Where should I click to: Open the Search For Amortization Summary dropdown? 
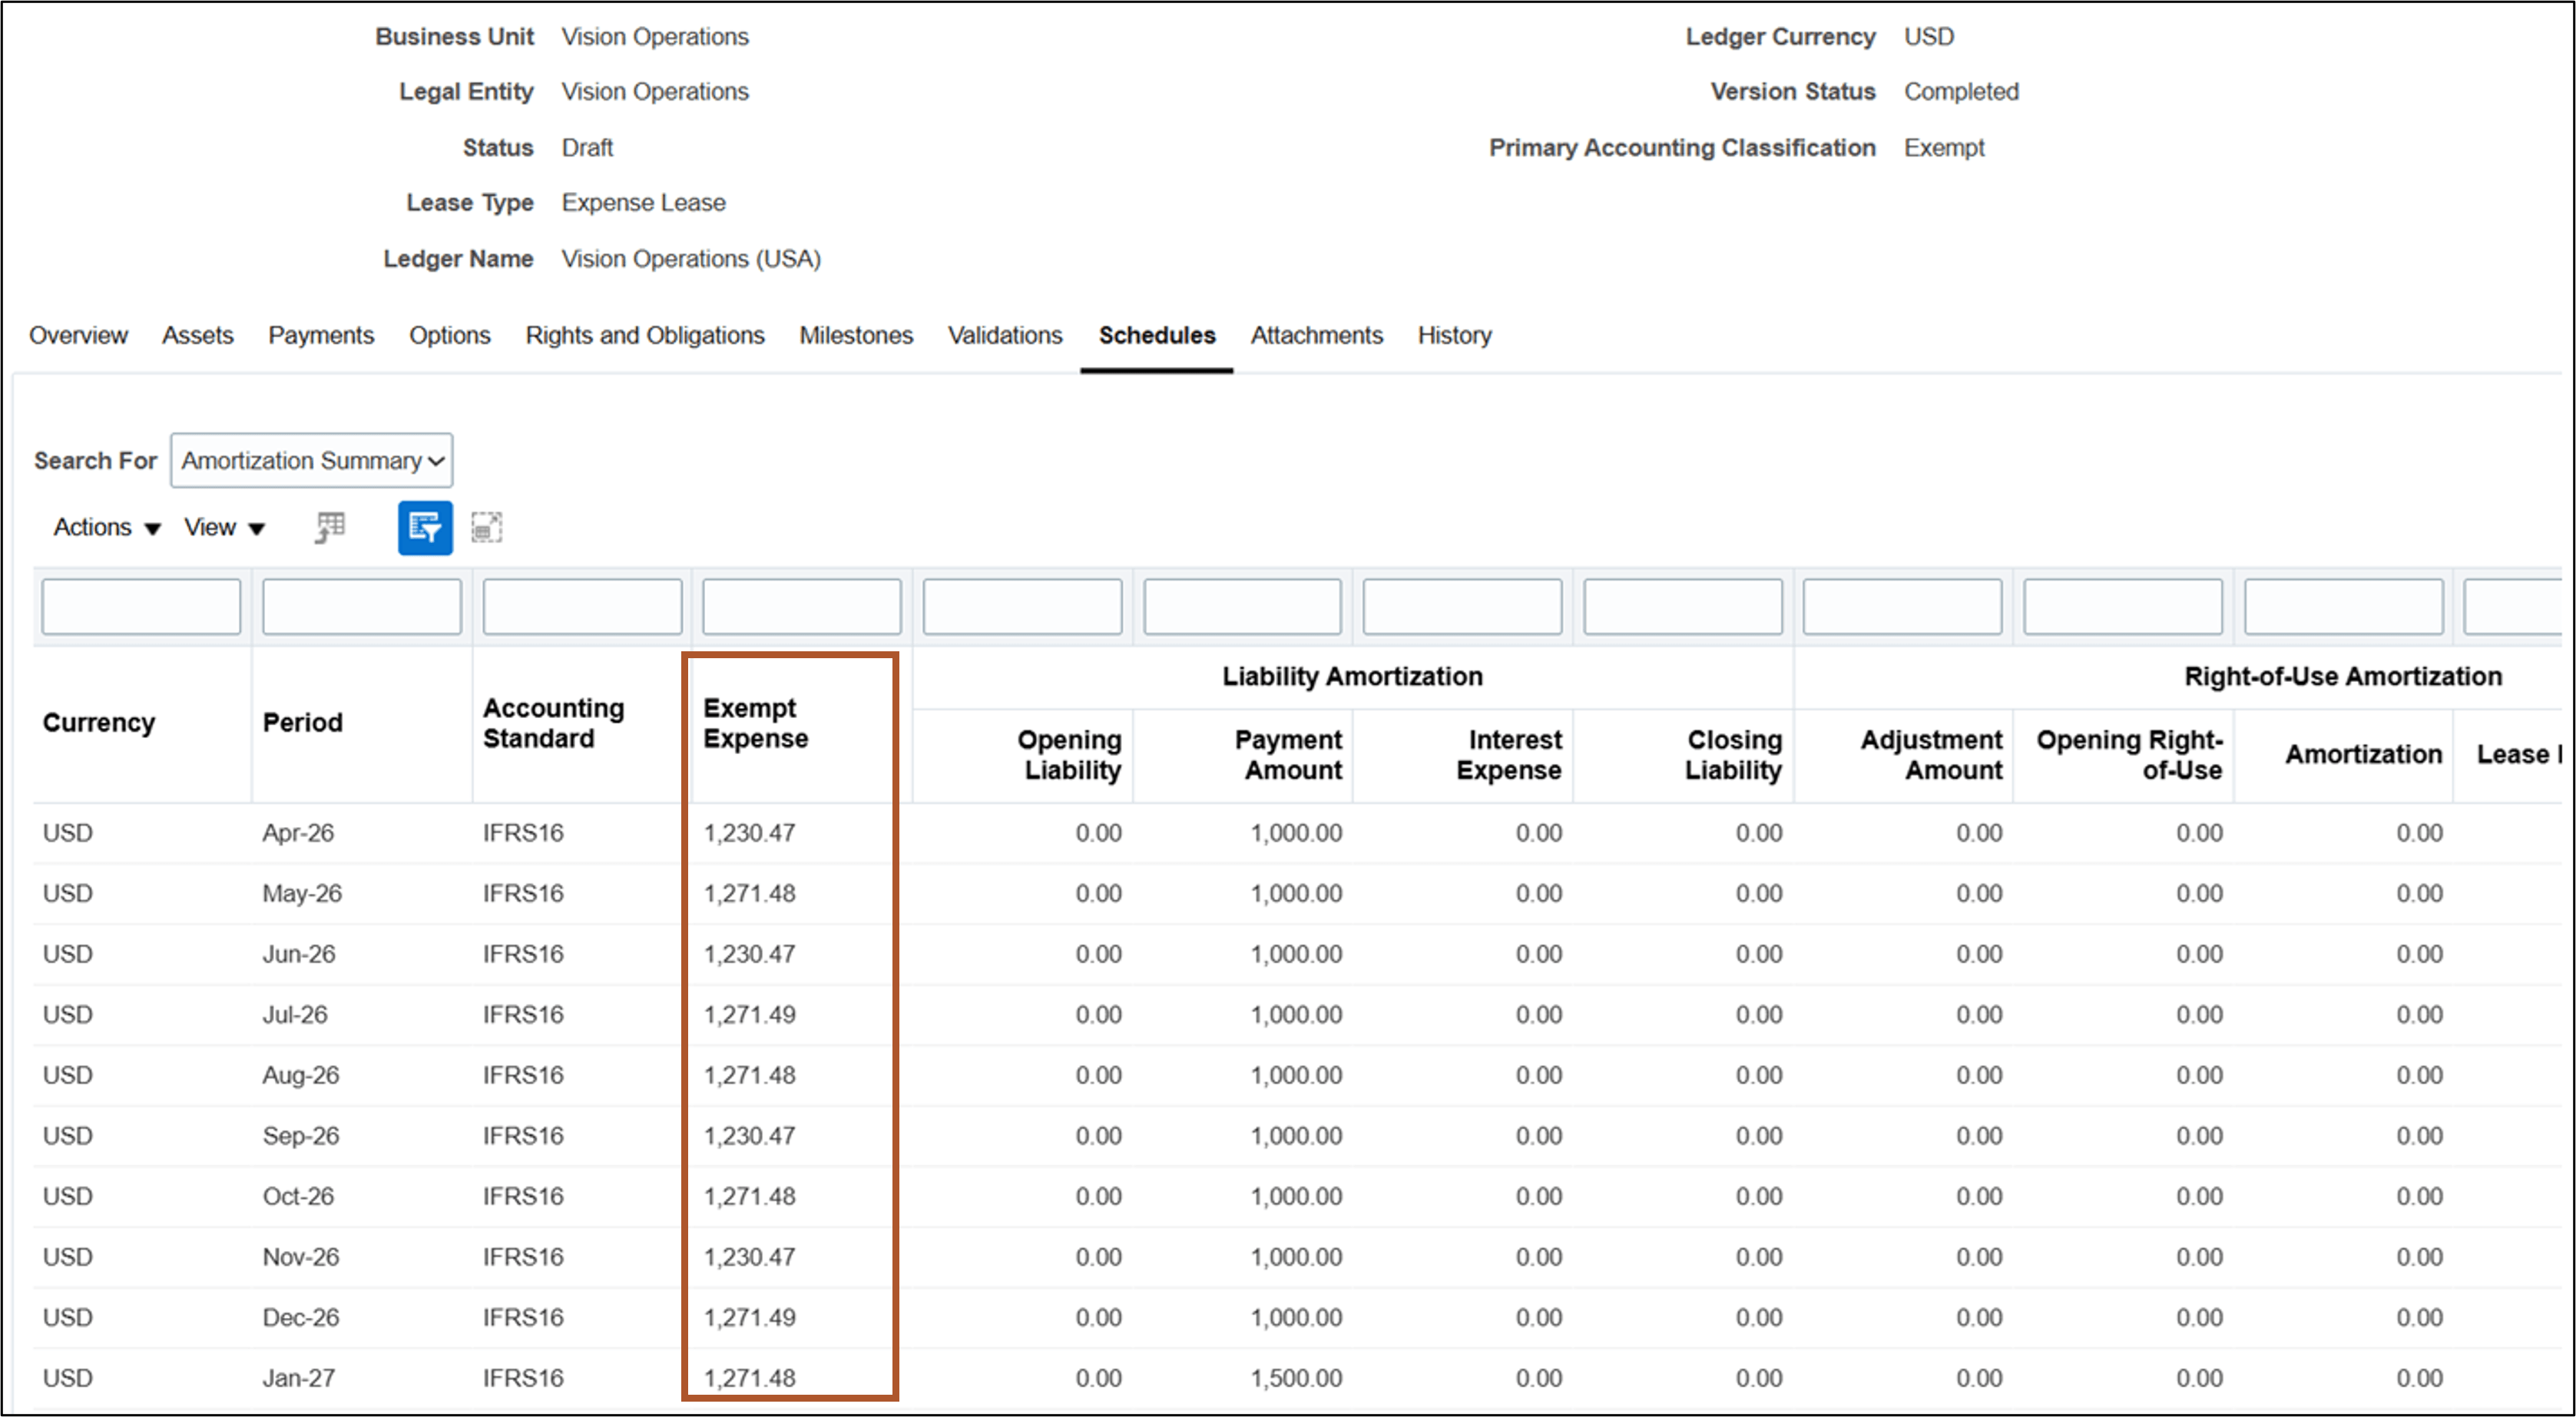pos(311,460)
